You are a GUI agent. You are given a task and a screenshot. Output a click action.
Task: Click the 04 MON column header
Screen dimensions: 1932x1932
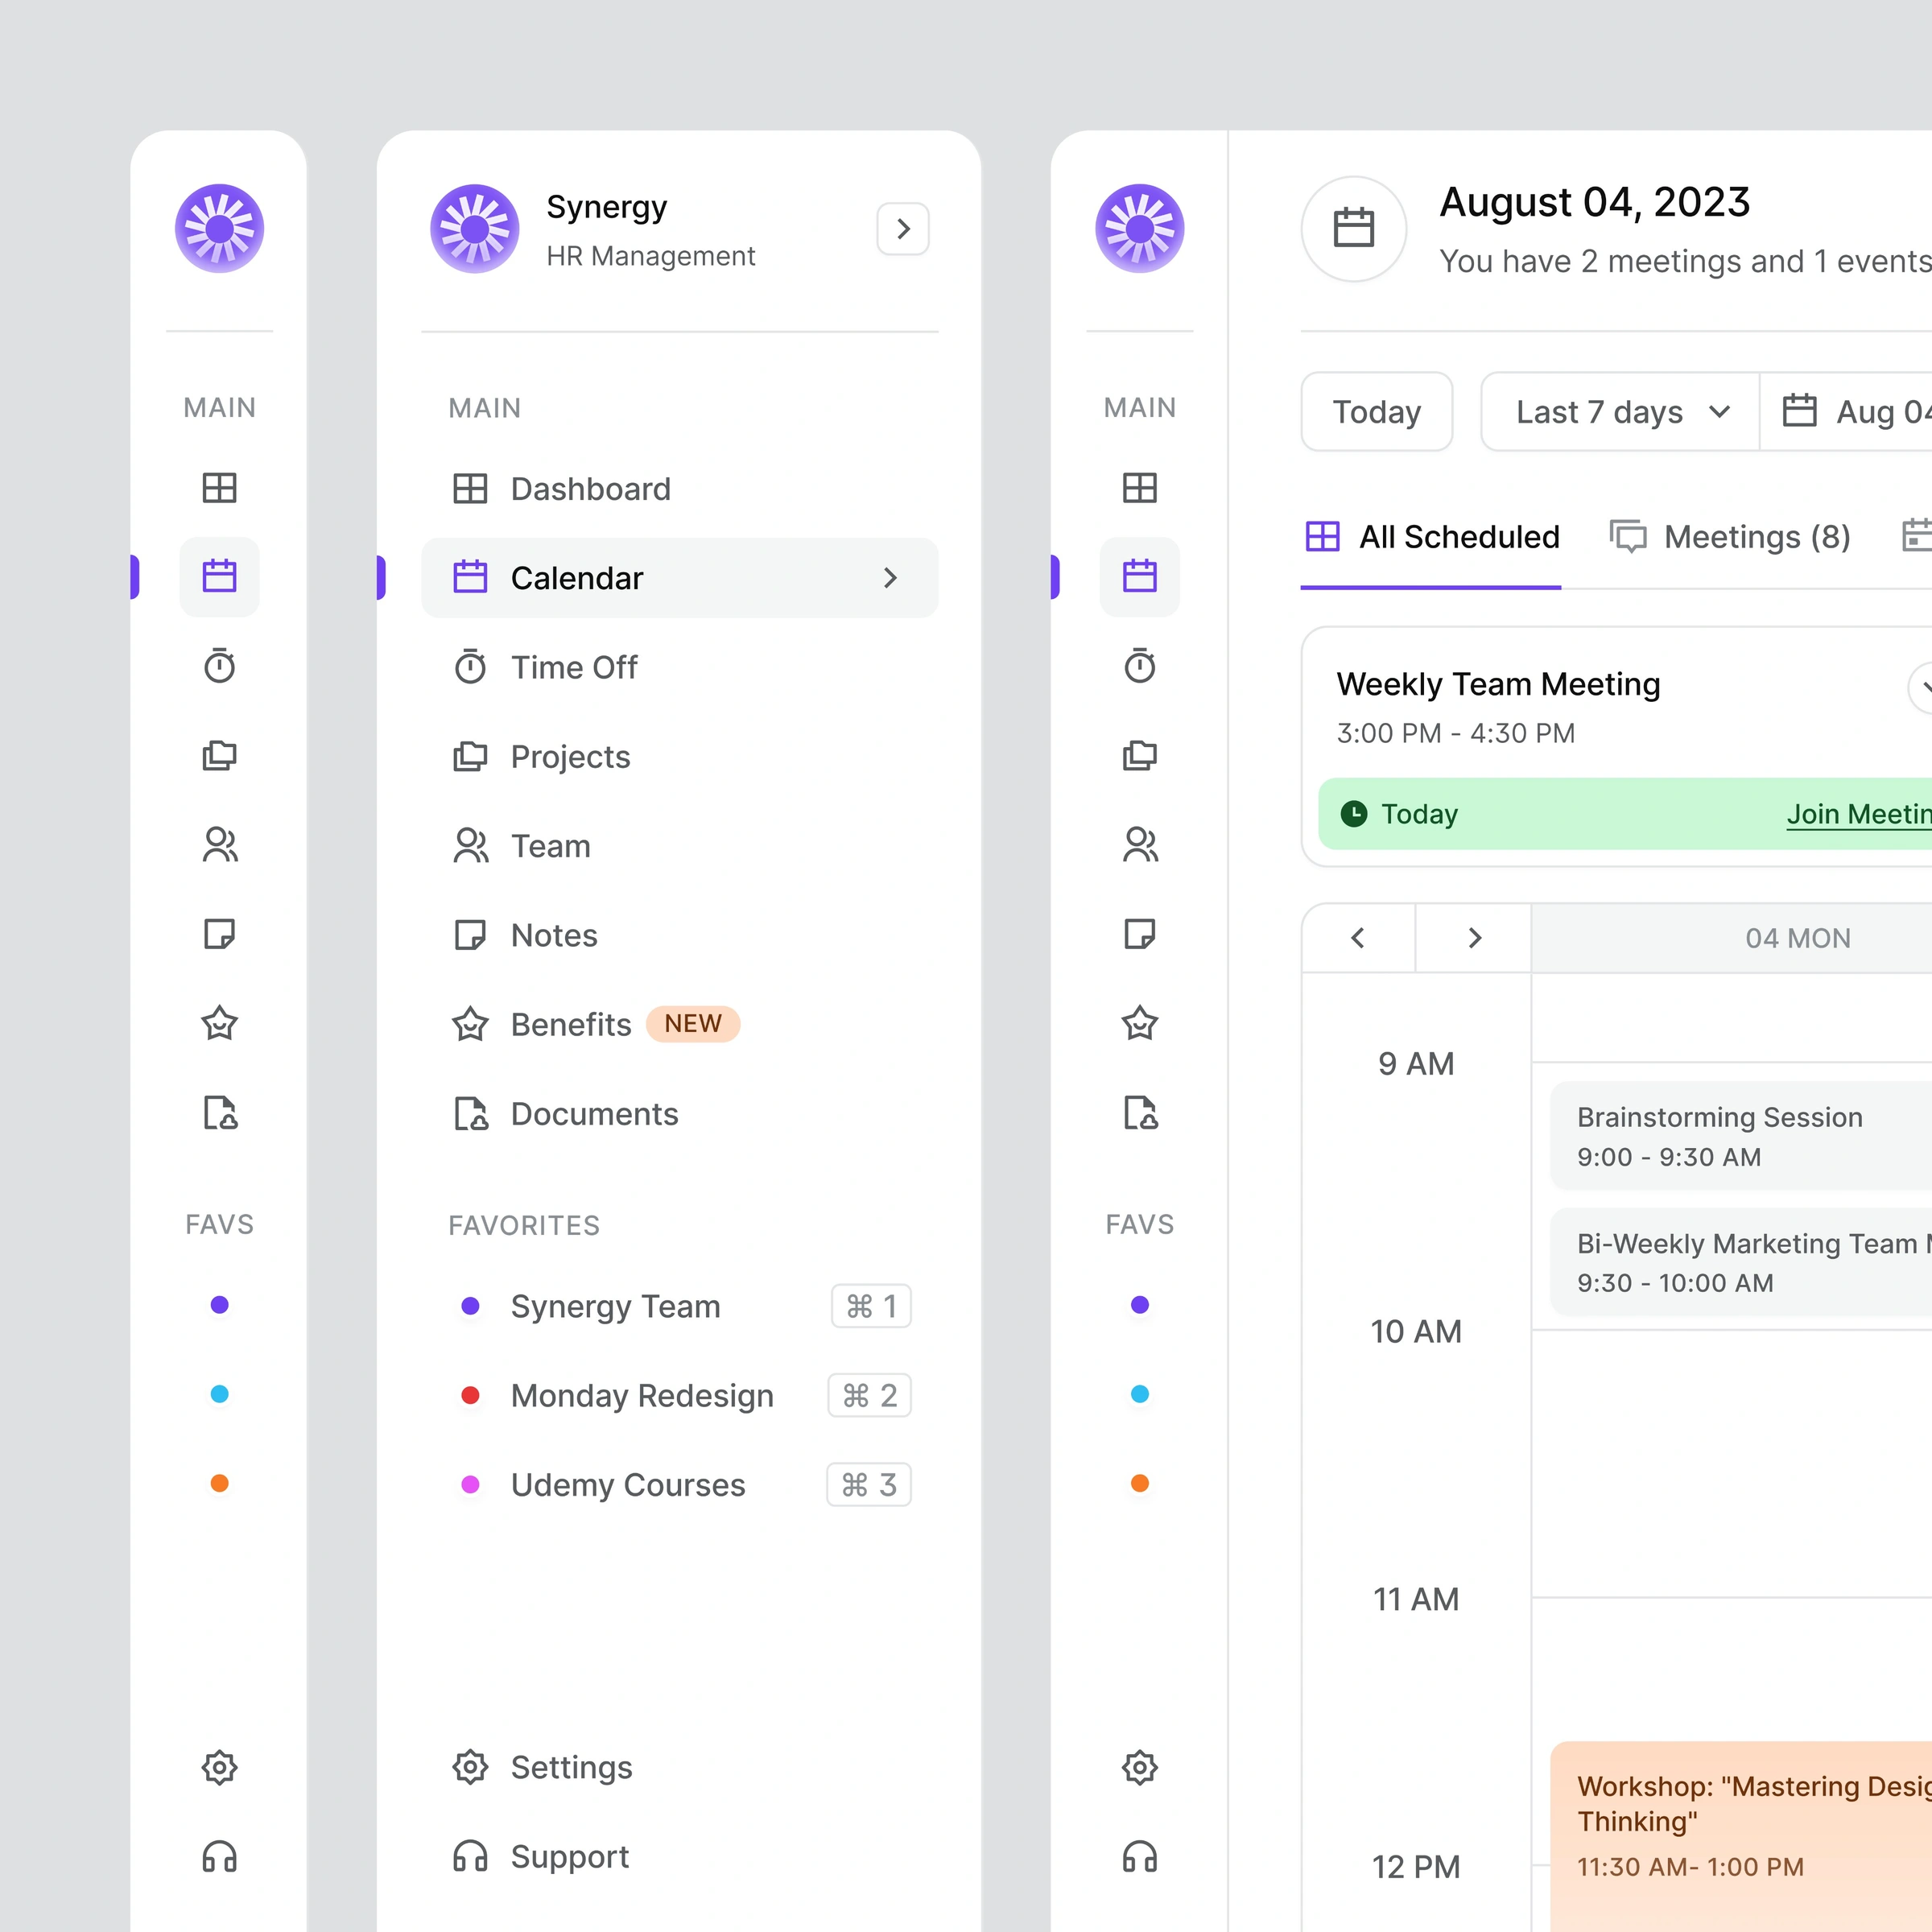[1732, 937]
